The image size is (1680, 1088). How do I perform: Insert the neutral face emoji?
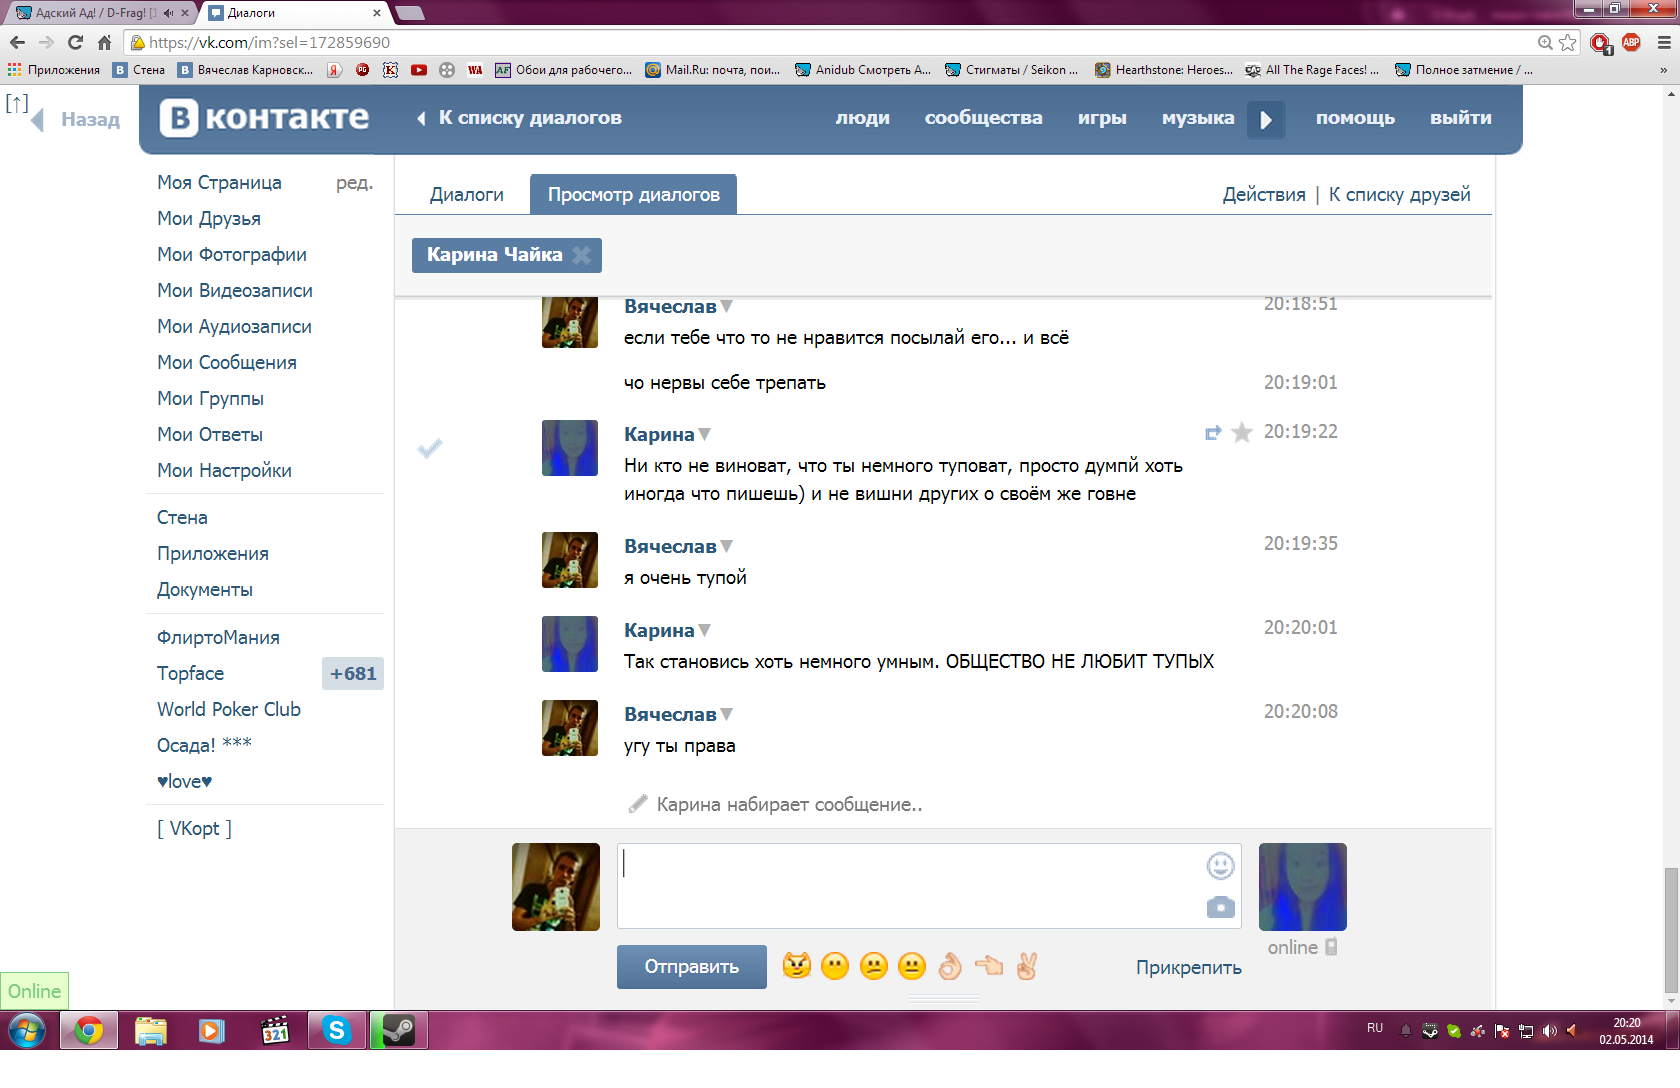click(x=912, y=965)
